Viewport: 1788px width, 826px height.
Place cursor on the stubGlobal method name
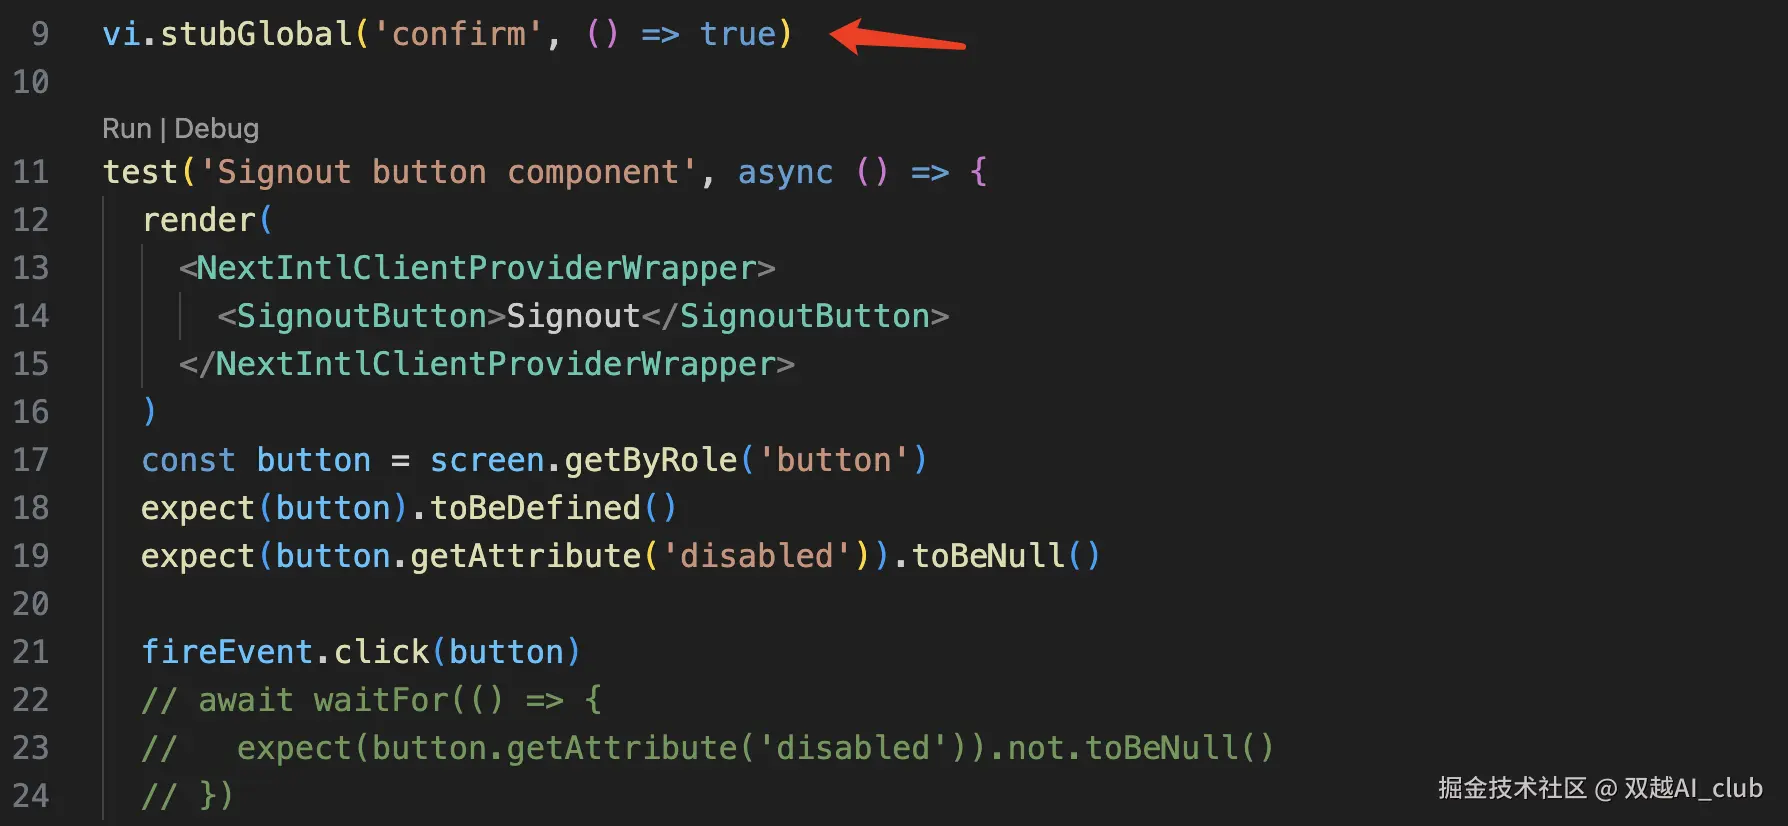[x=256, y=34]
